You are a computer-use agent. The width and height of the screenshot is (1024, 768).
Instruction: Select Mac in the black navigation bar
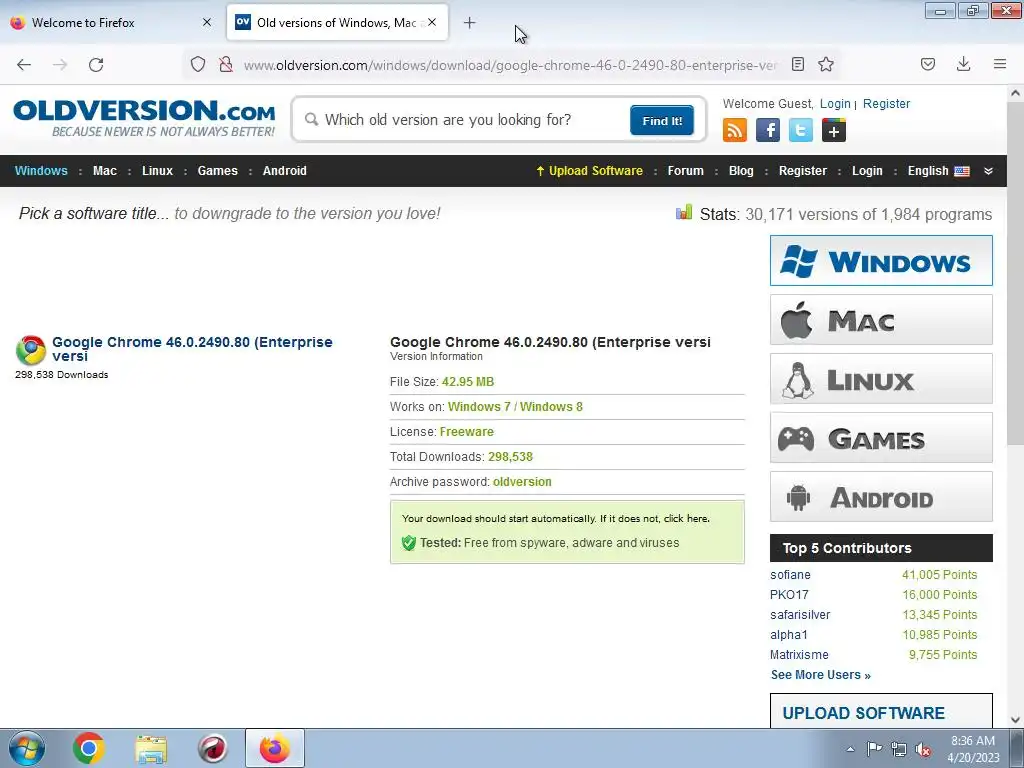[104, 171]
